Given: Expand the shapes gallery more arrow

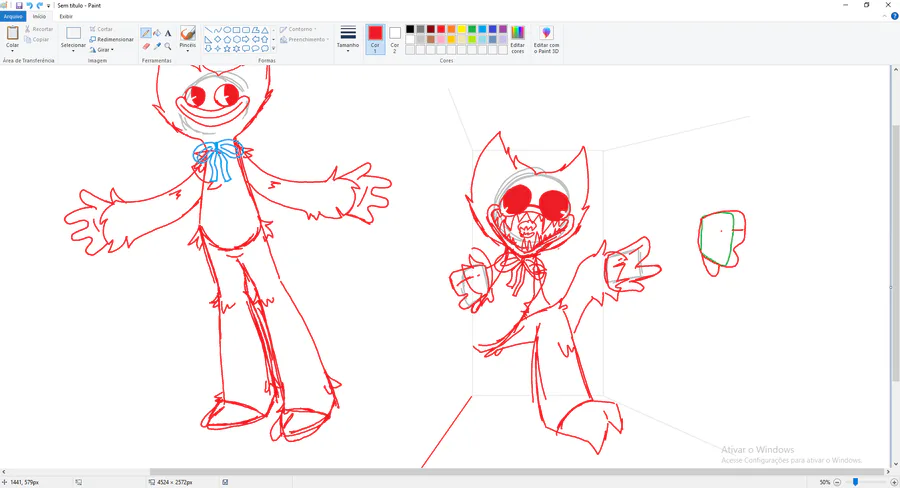Looking at the screenshot, I should point(273,49).
